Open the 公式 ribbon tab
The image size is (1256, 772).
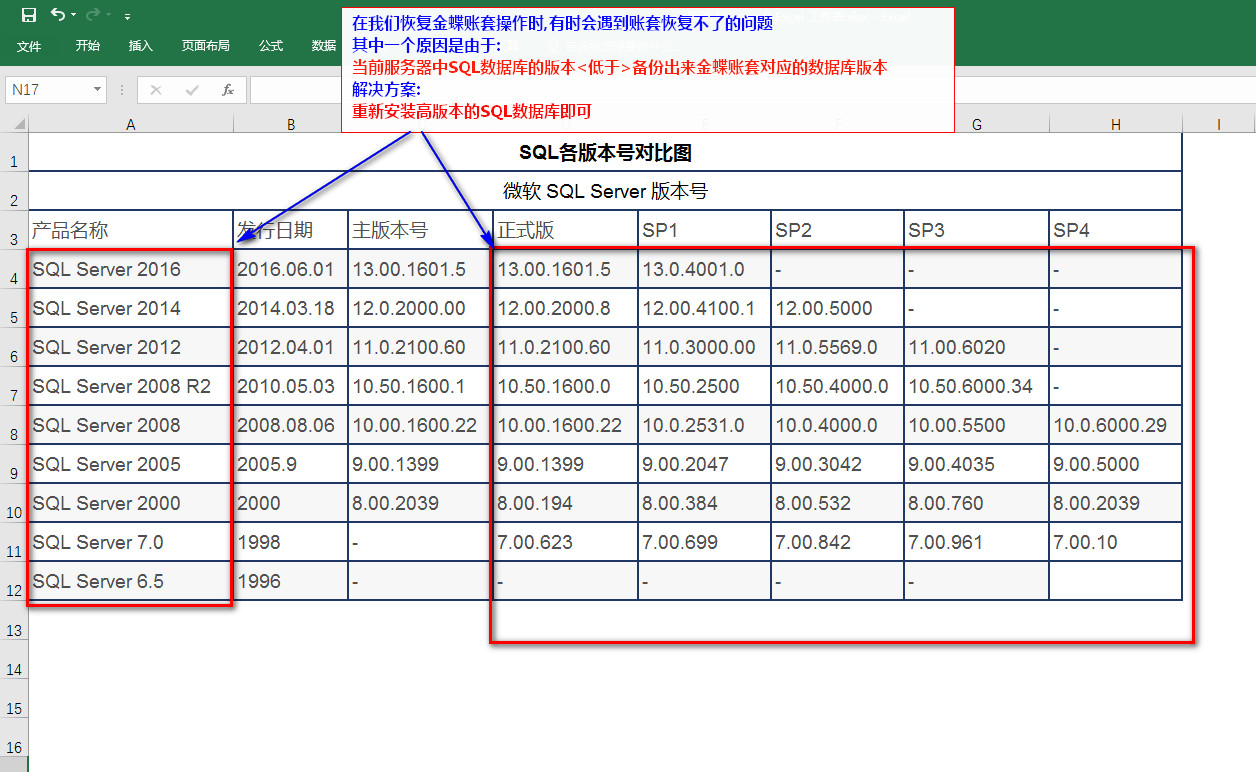tap(270, 46)
